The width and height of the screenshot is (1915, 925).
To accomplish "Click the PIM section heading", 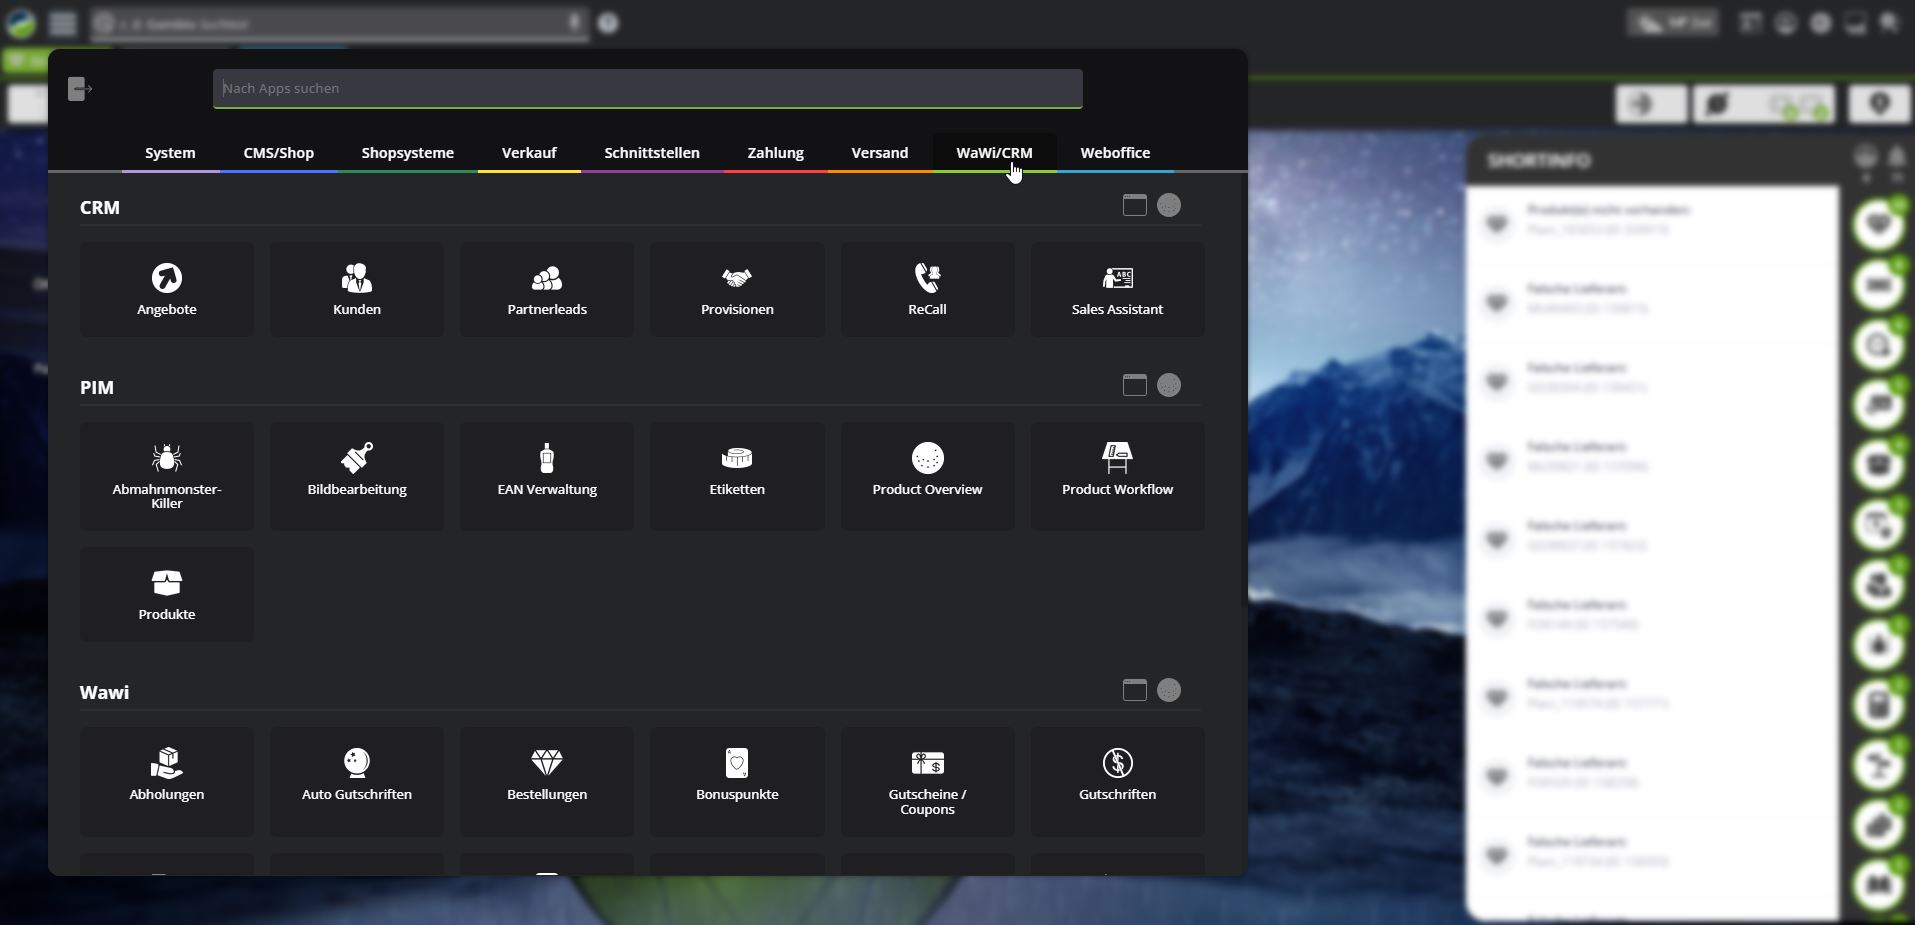I will [97, 387].
